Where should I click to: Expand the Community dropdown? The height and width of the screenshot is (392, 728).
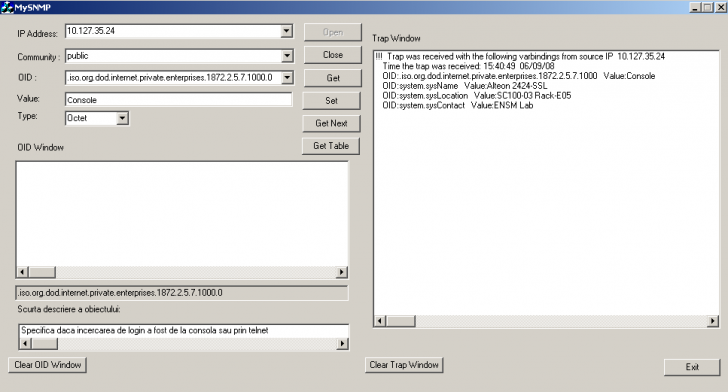click(287, 56)
